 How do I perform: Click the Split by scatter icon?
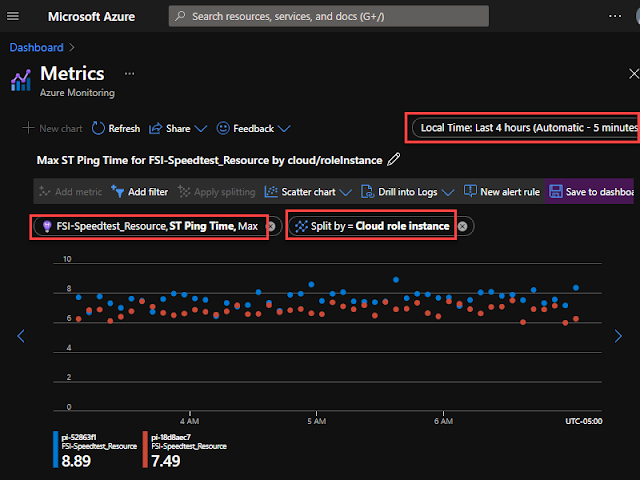coord(301,226)
